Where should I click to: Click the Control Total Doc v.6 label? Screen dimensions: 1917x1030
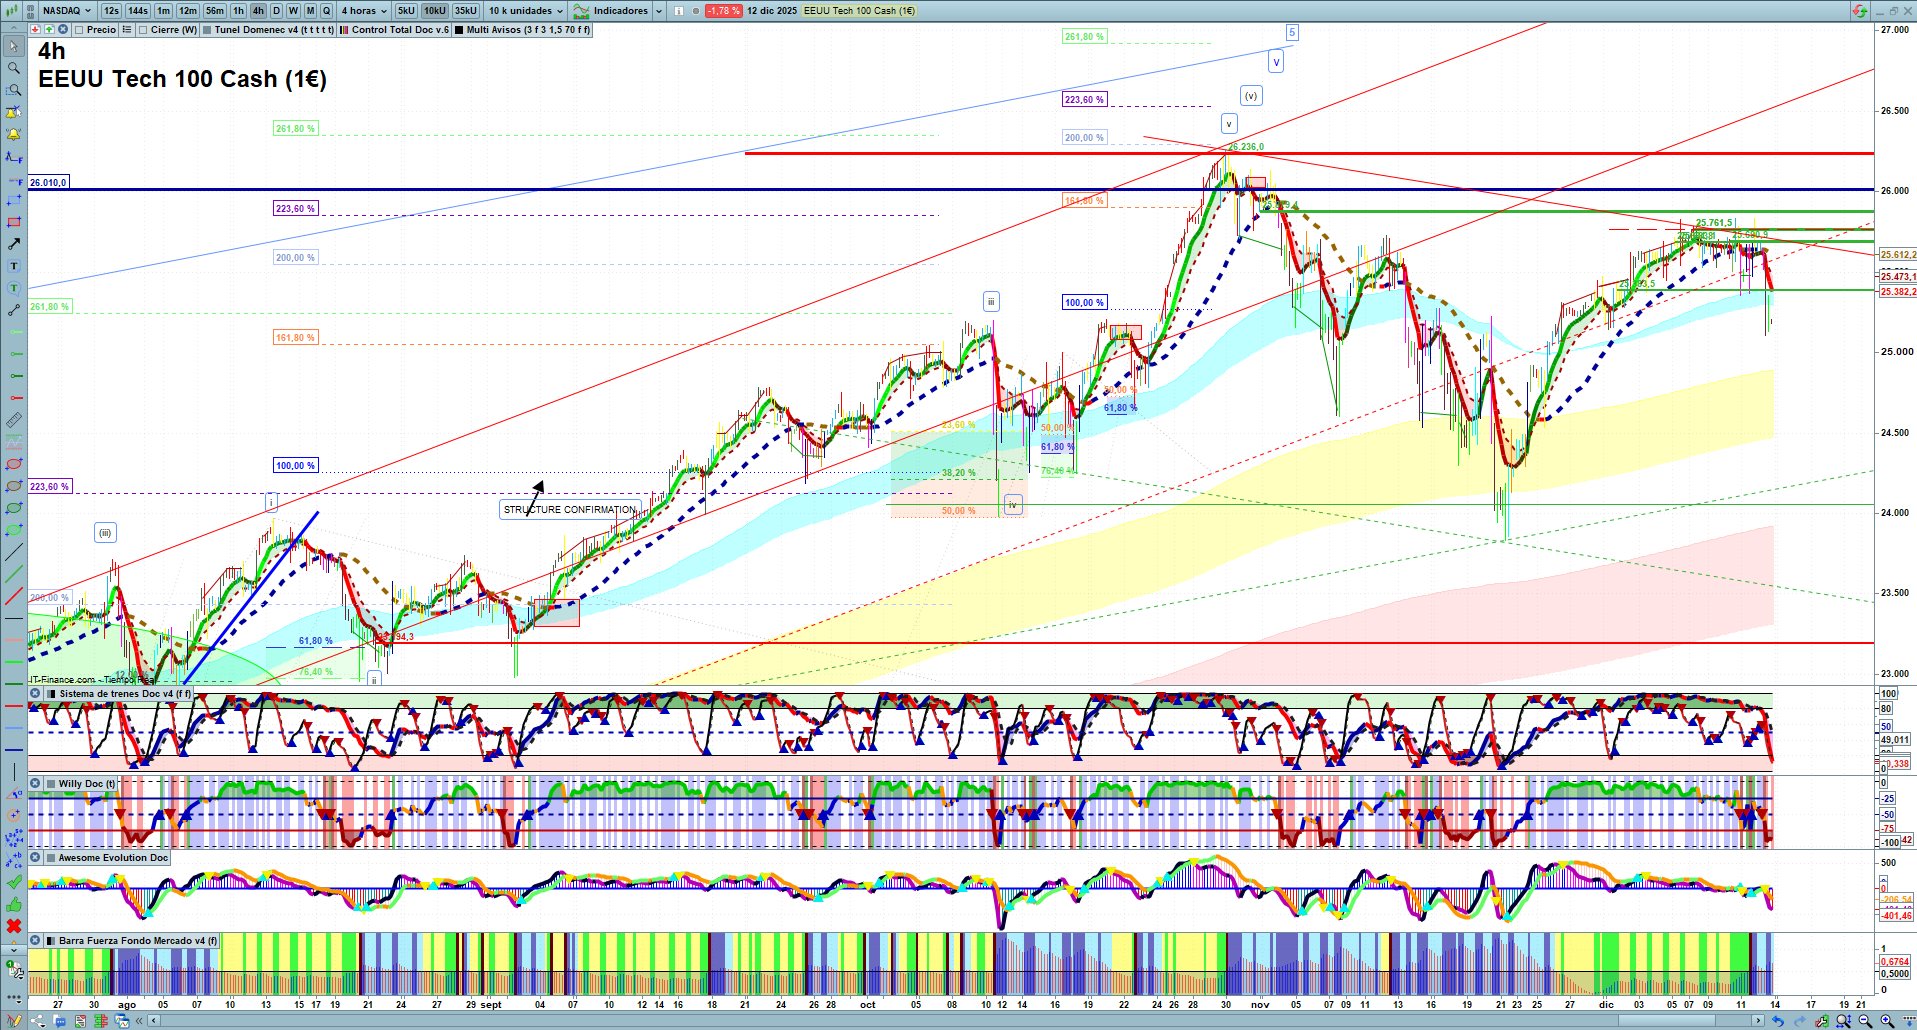(x=400, y=30)
